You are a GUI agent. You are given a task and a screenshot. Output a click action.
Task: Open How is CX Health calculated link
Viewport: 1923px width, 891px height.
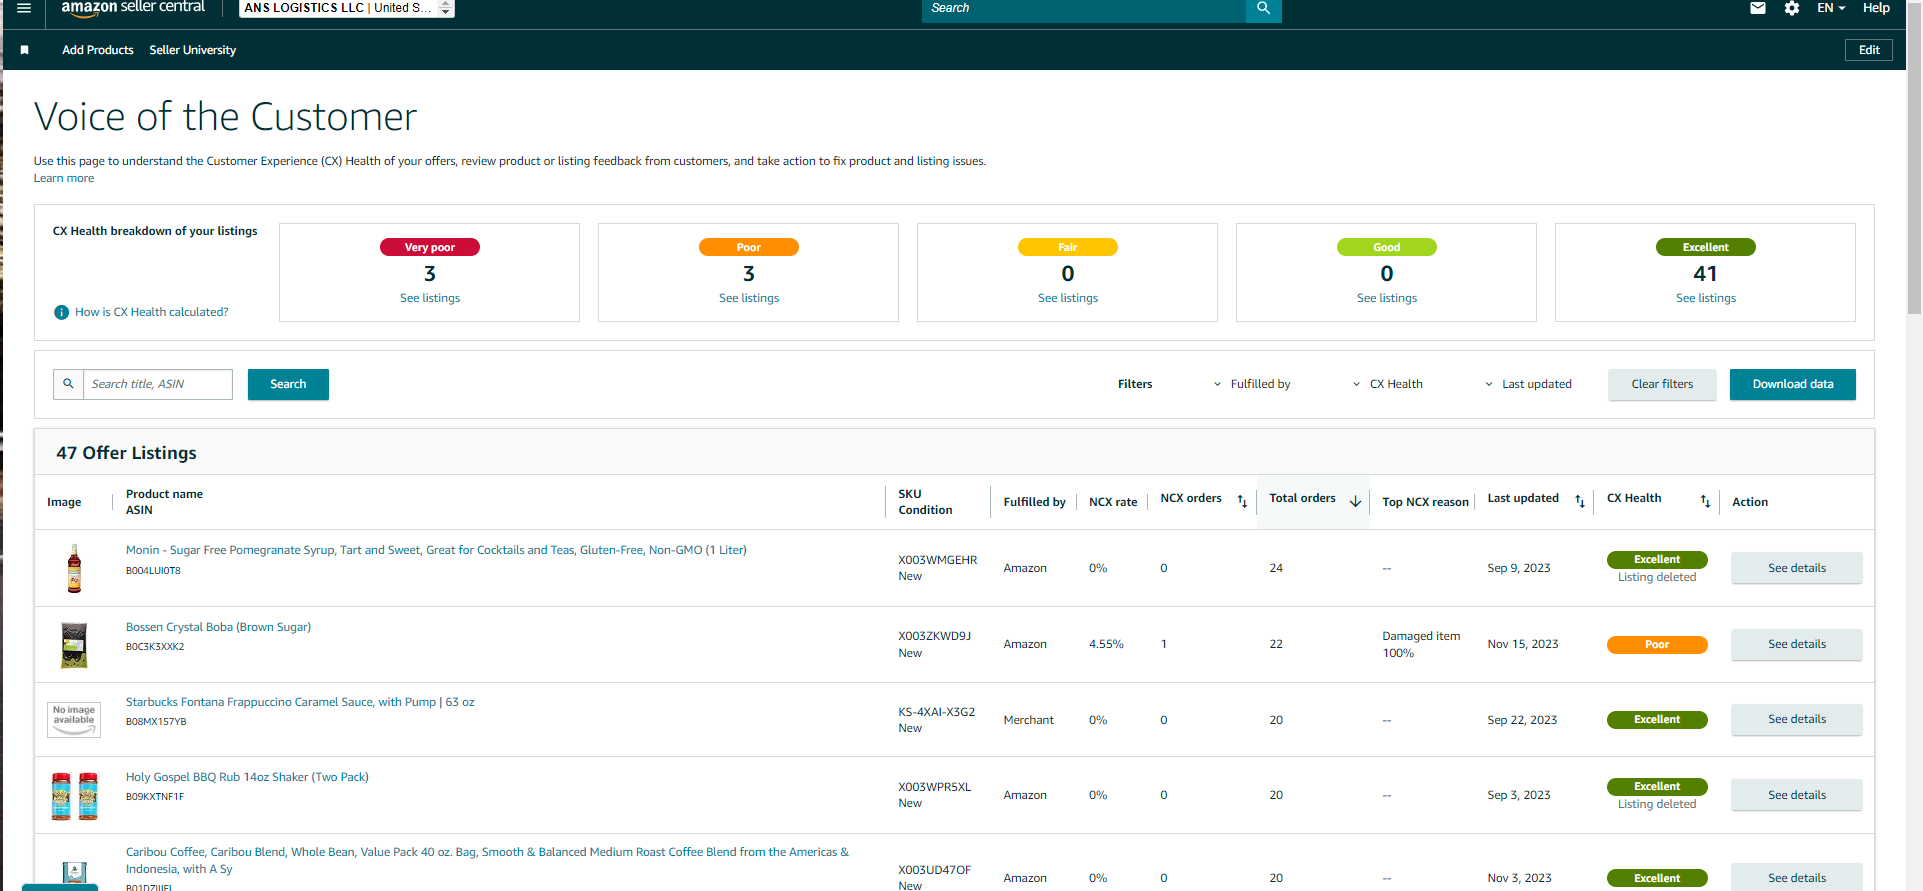pyautogui.click(x=152, y=312)
